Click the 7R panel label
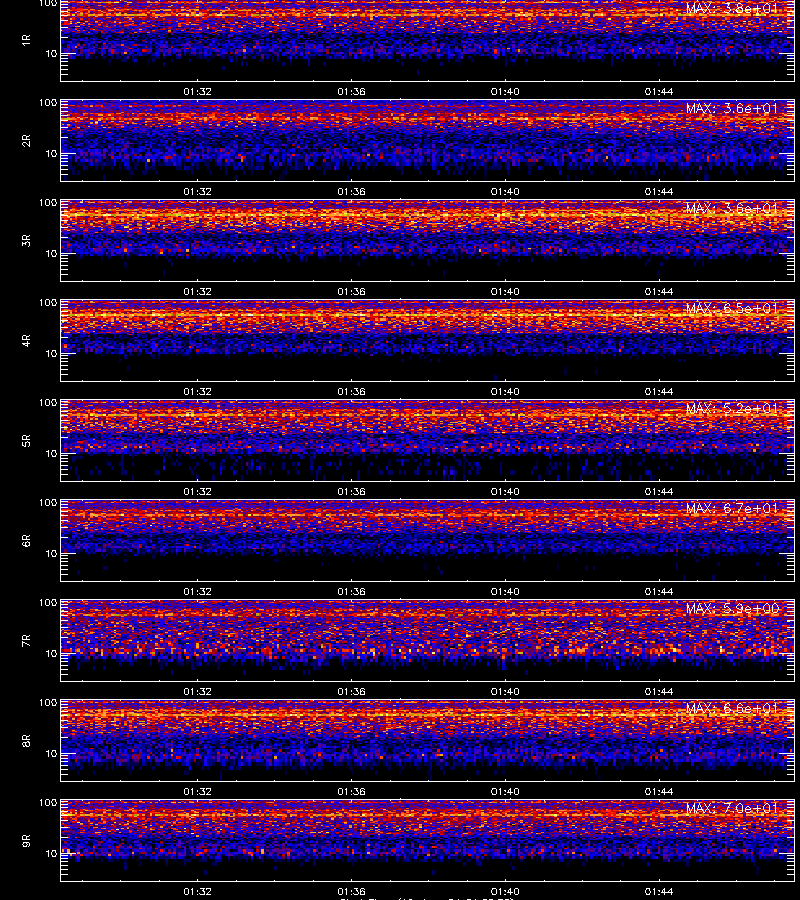The width and height of the screenshot is (800, 900). pos(26,641)
